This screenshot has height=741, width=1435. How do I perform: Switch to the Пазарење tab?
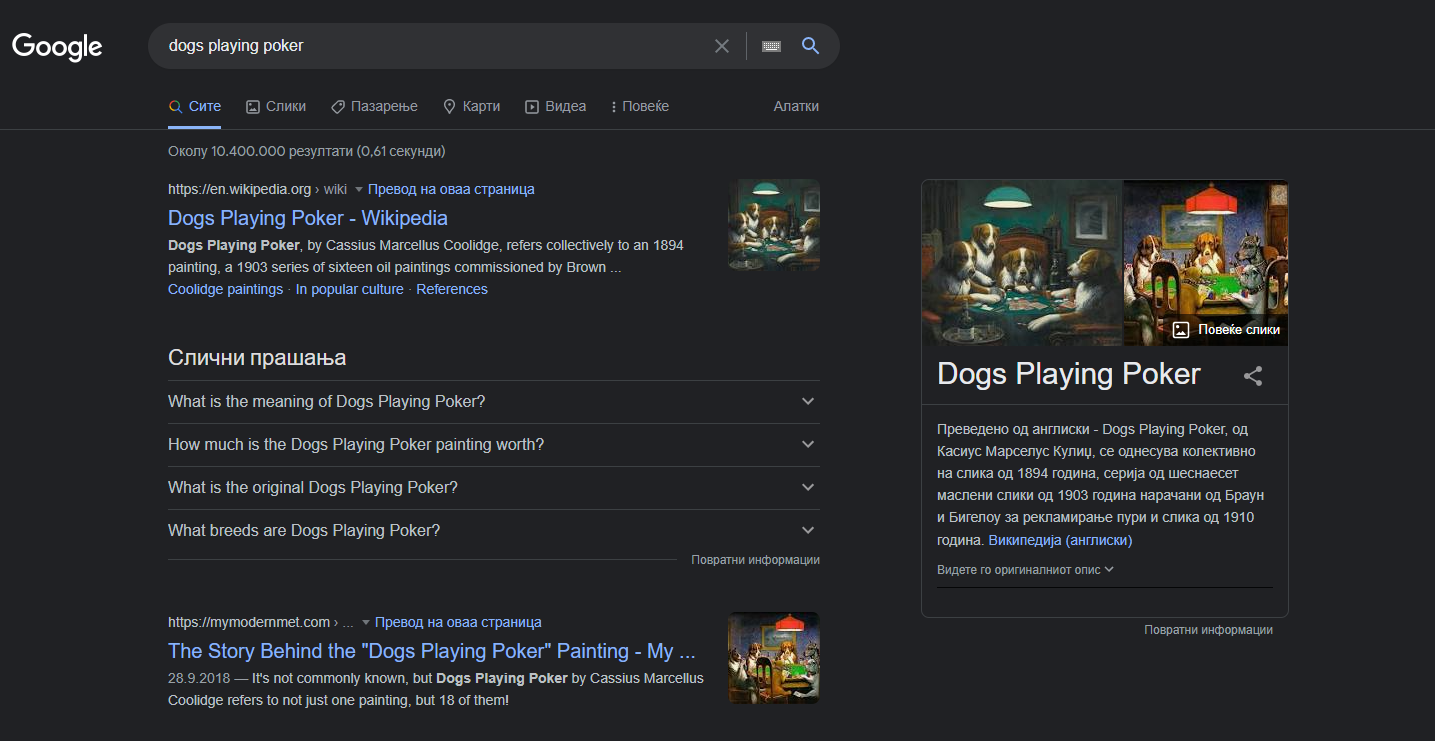coord(374,106)
